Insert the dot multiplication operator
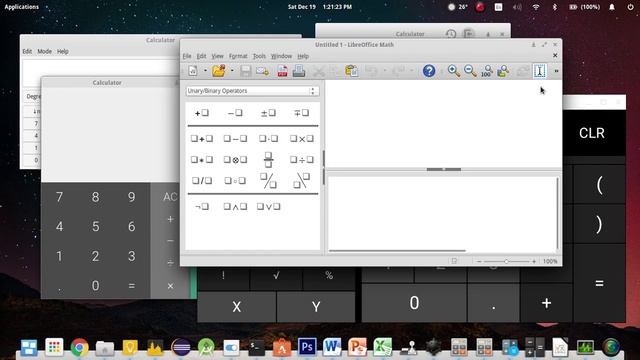Image resolution: width=640 pixels, height=360 pixels. coord(268,139)
